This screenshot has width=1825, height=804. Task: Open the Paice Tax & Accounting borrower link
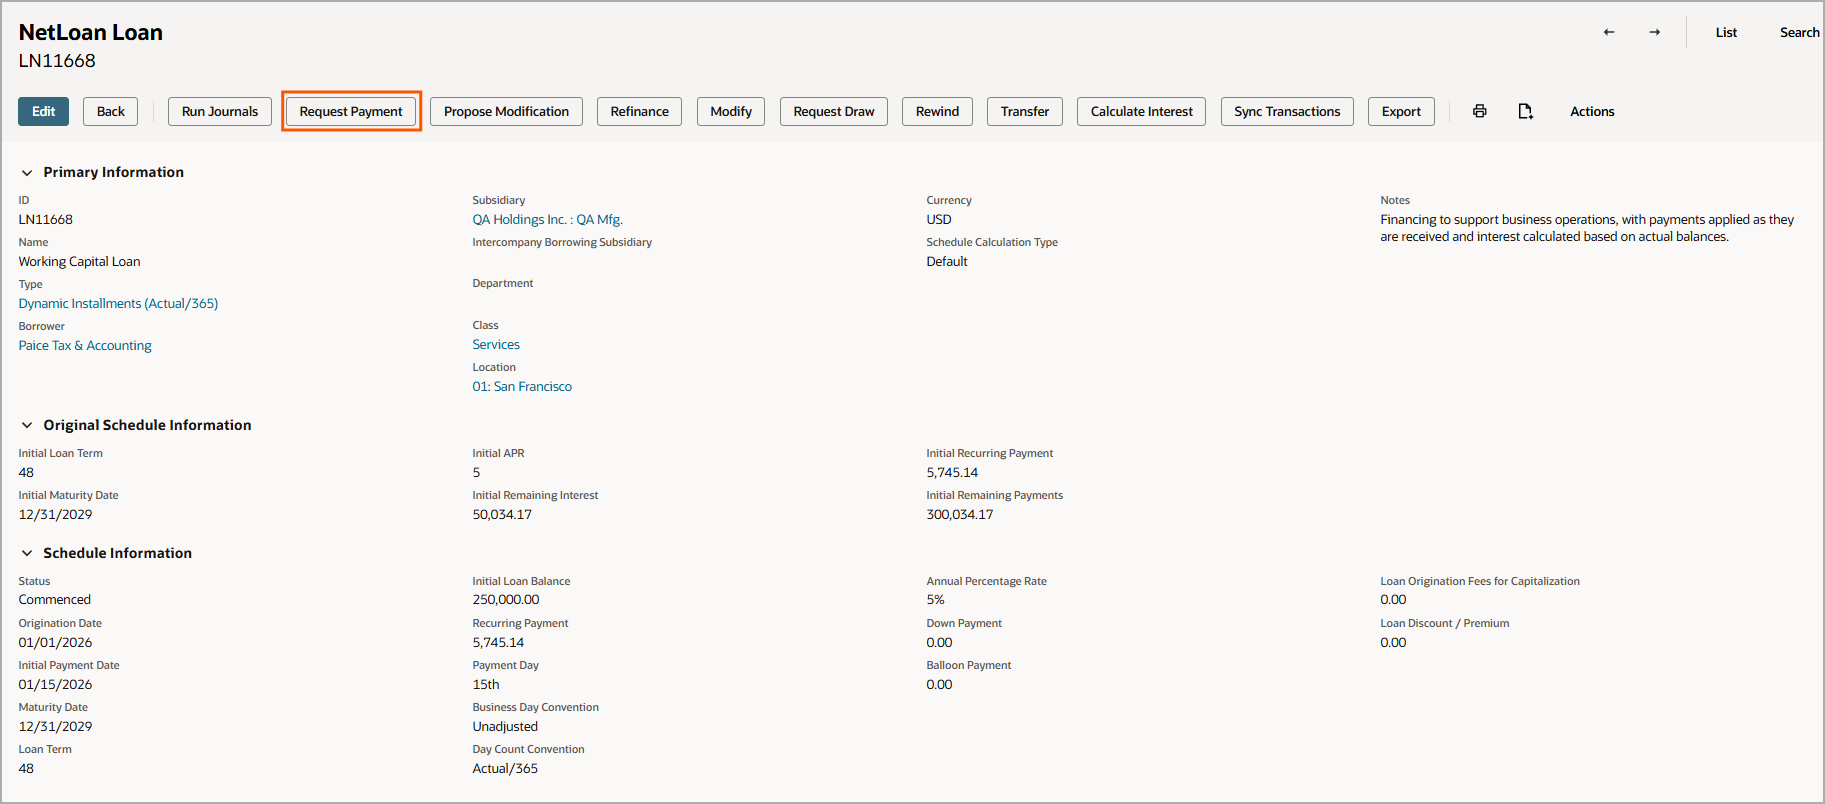pyautogui.click(x=85, y=346)
